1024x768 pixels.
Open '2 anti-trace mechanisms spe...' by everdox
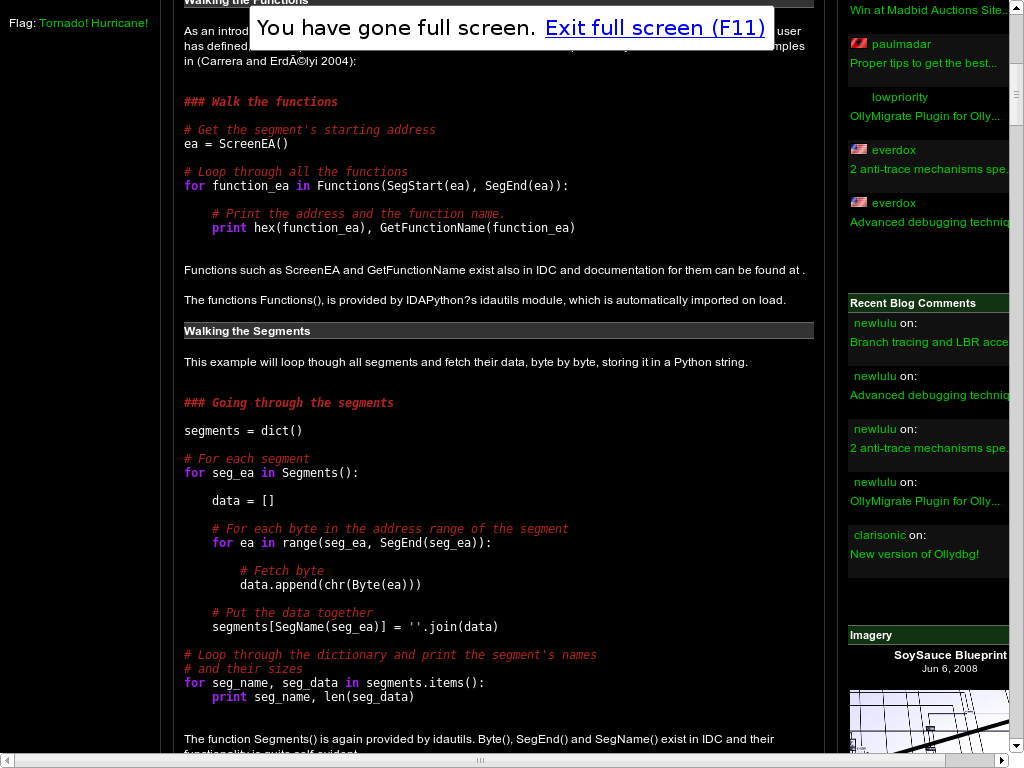(929, 168)
